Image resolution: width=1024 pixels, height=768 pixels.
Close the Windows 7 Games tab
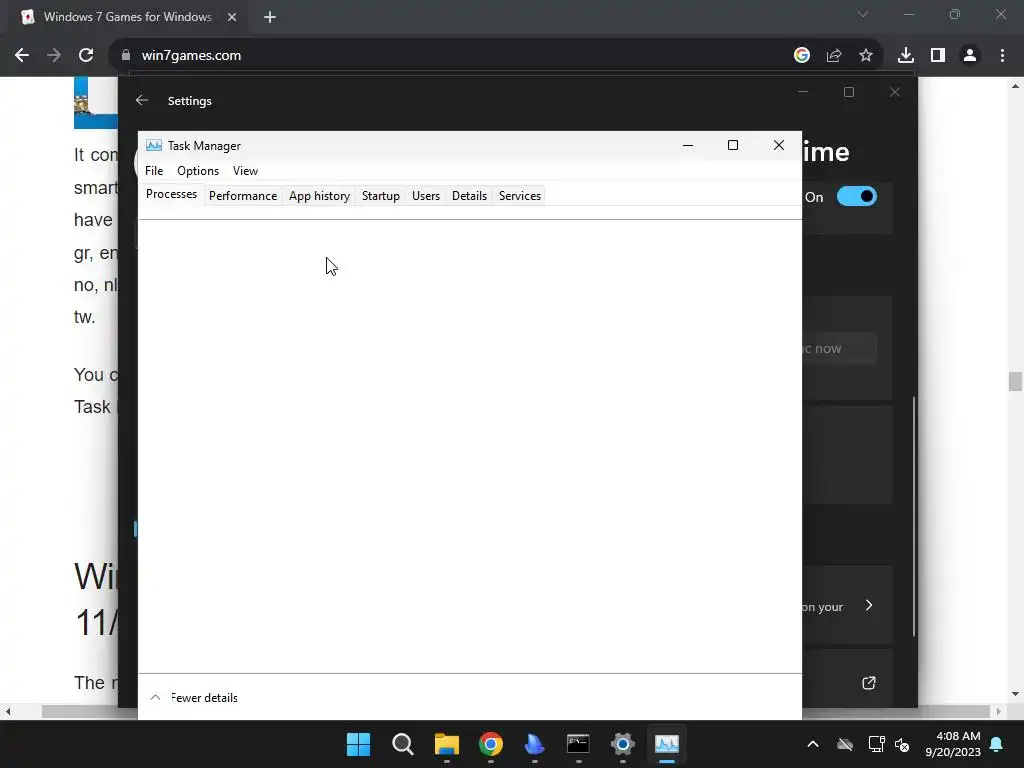(x=232, y=17)
